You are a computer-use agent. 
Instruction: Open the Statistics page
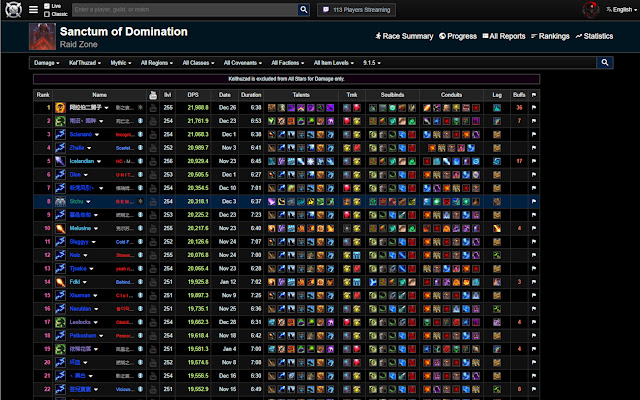tap(594, 36)
